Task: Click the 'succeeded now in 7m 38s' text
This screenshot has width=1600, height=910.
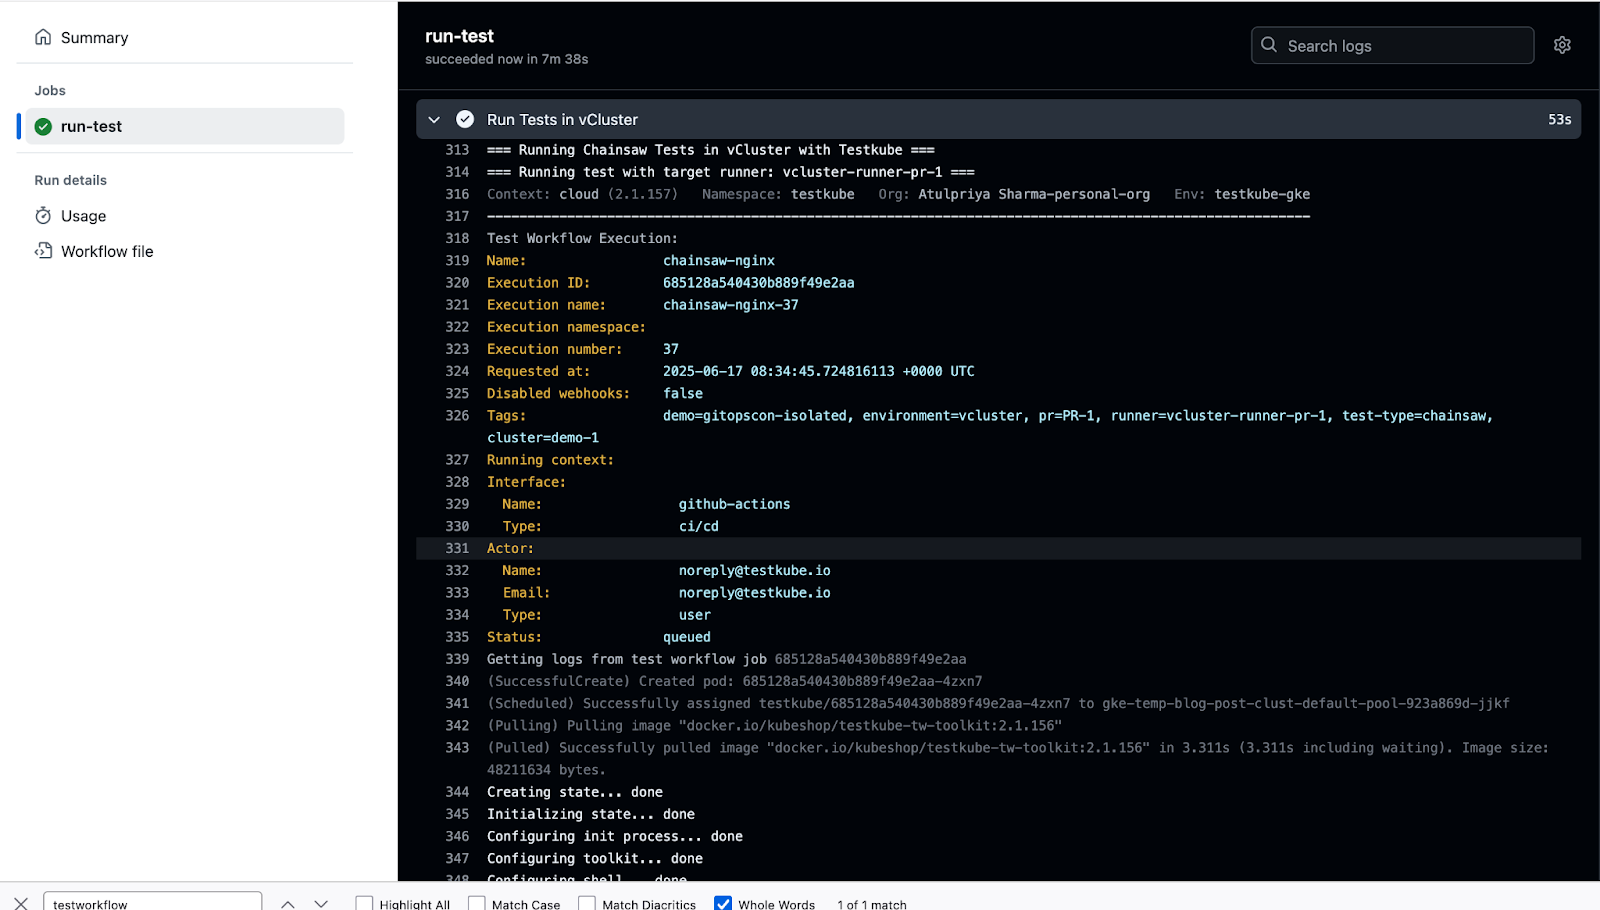Action: pos(506,59)
